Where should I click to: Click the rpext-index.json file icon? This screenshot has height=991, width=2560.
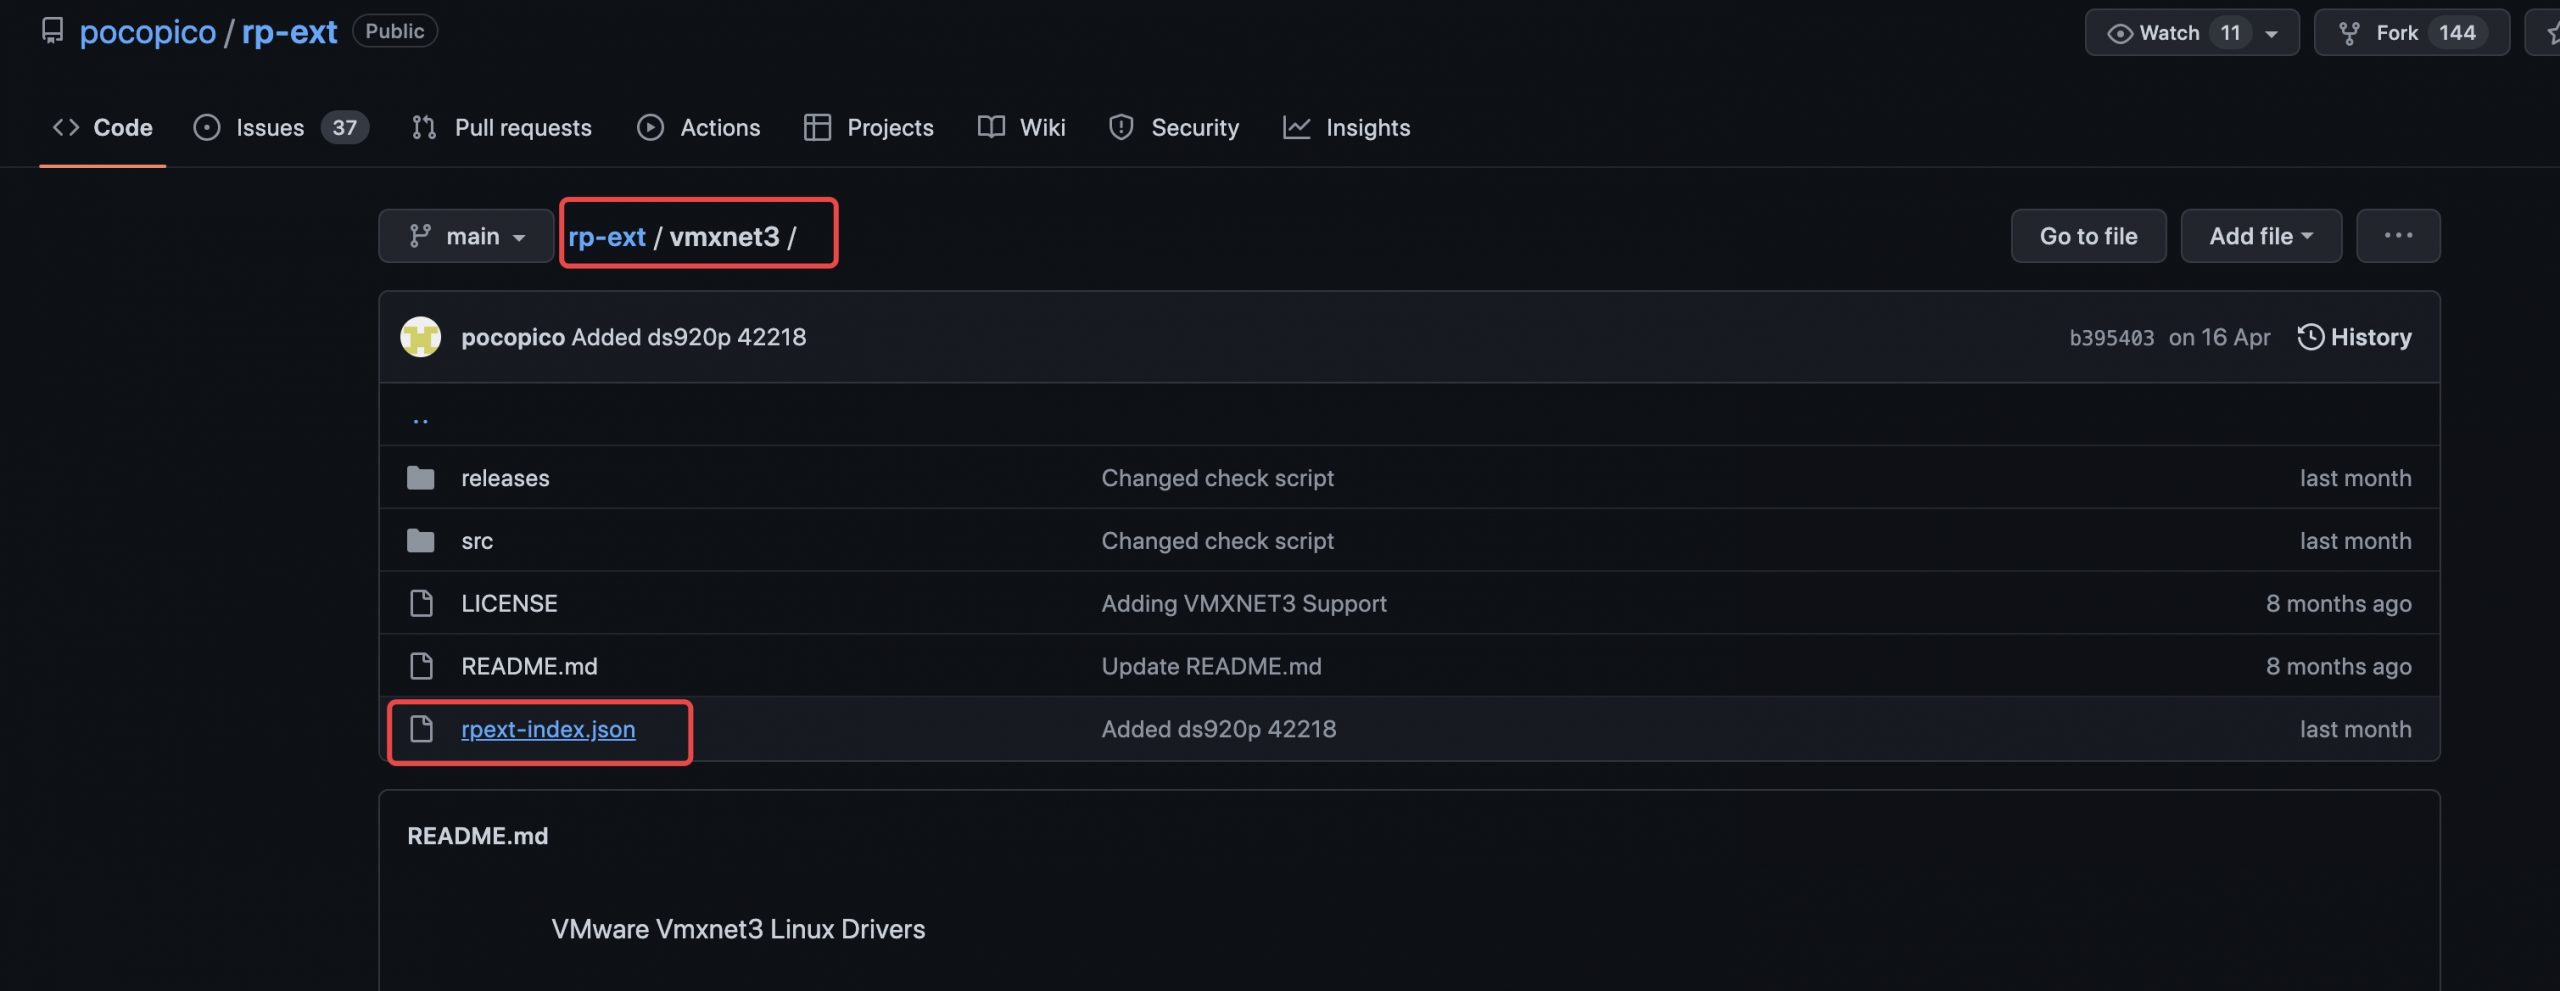(x=421, y=729)
